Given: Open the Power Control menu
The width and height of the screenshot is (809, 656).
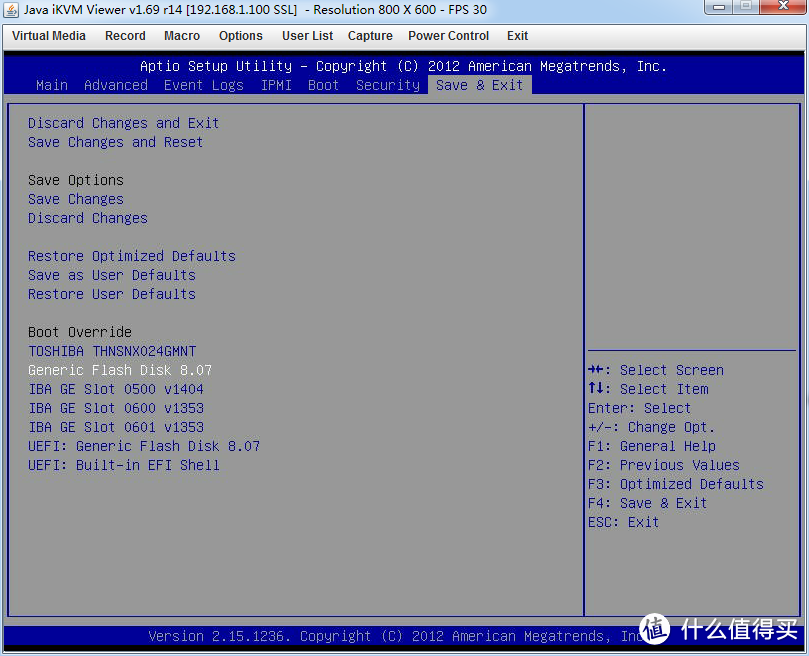Looking at the screenshot, I should click(448, 36).
